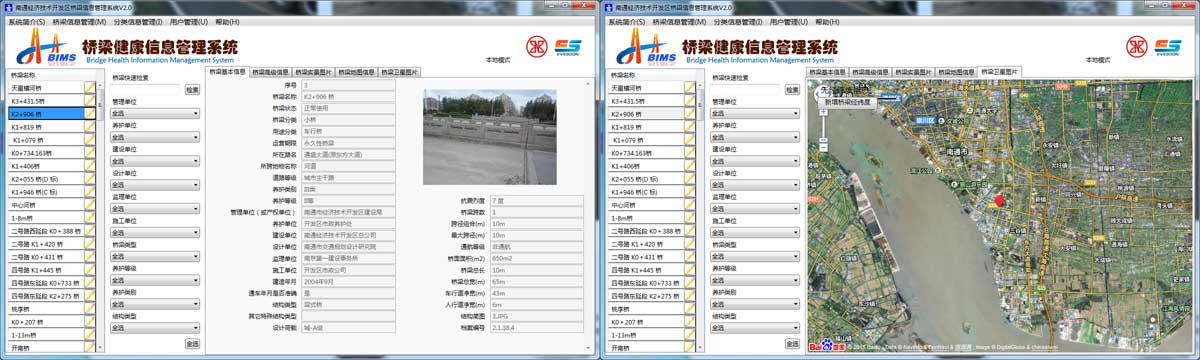Viewport: 1200px width, 360px height.
Task: Click edit pencil icon beside K1+406桥 in right window
Action: tap(689, 166)
